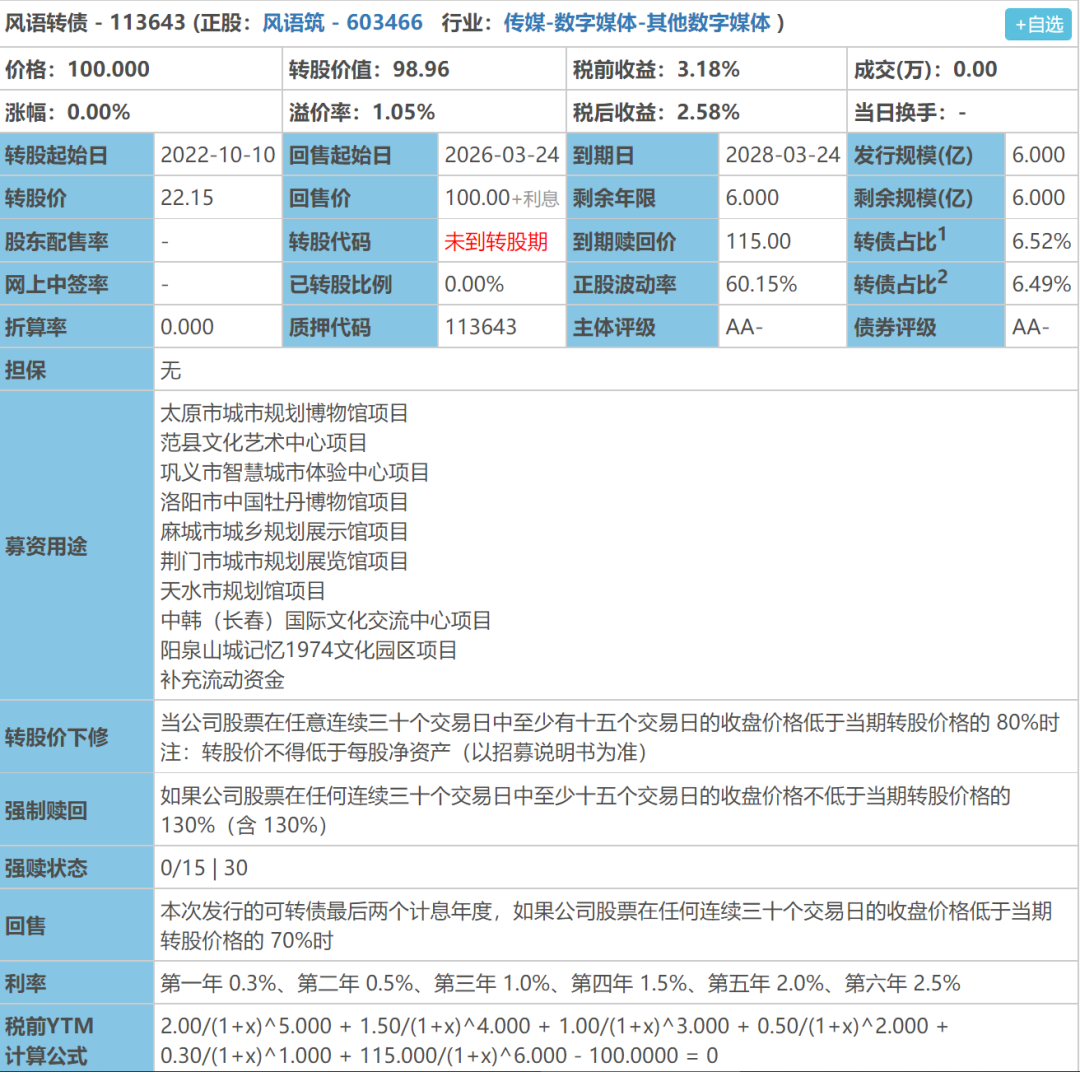Select the 溢价率: 1.05% text
The width and height of the screenshot is (1080, 1072).
[x=362, y=112]
